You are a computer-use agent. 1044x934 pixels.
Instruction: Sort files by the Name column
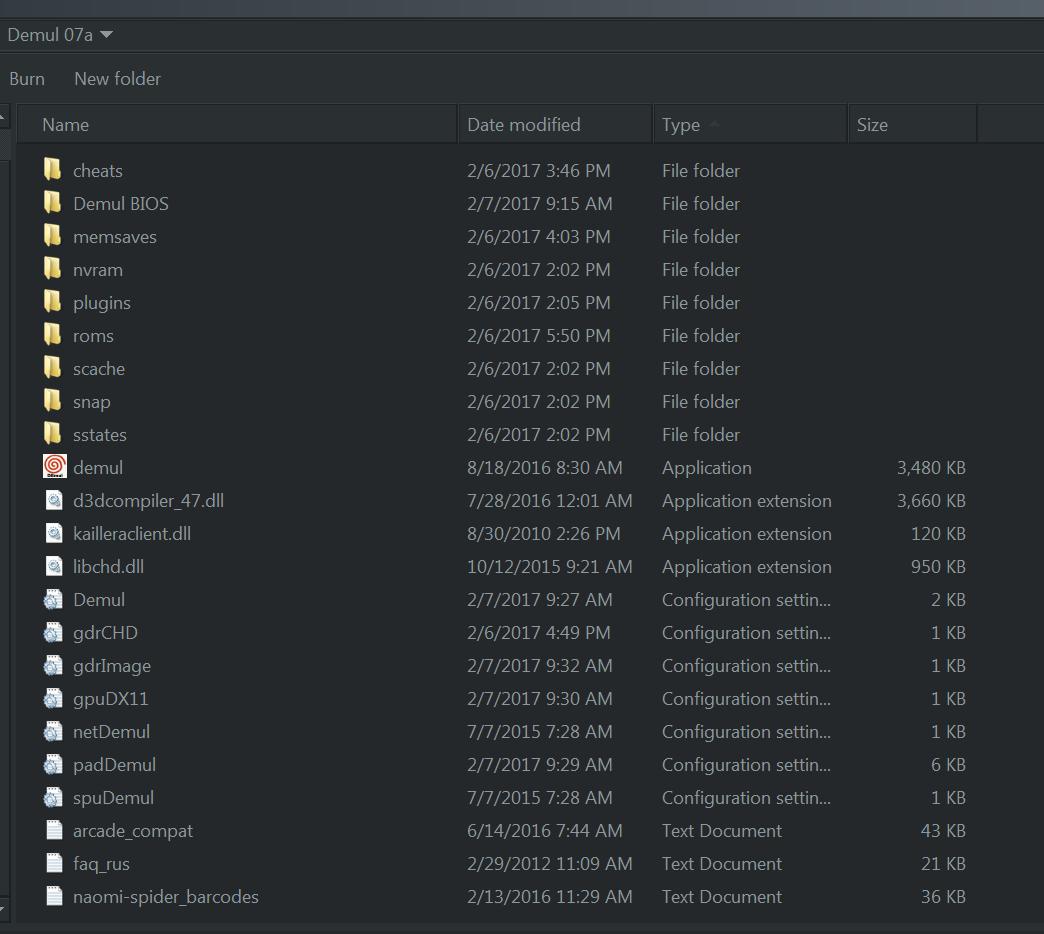237,124
